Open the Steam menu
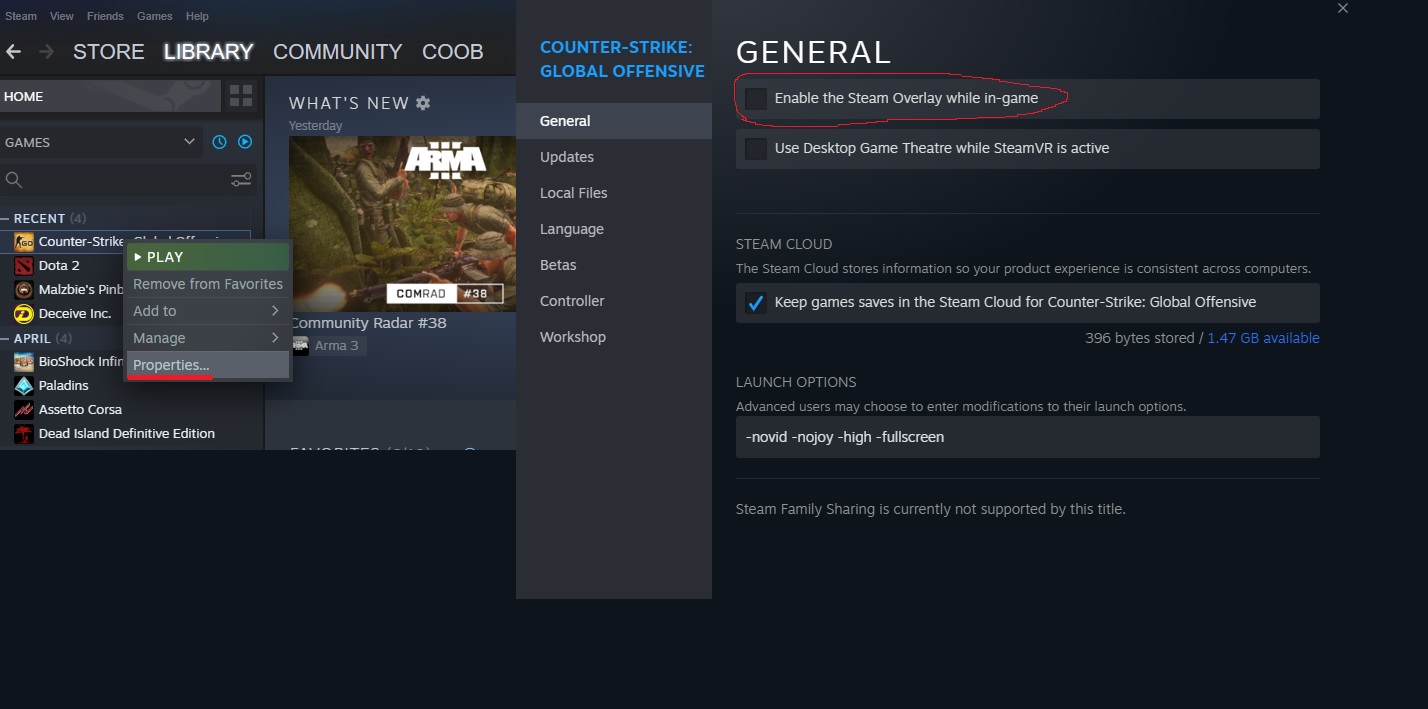 tap(21, 16)
